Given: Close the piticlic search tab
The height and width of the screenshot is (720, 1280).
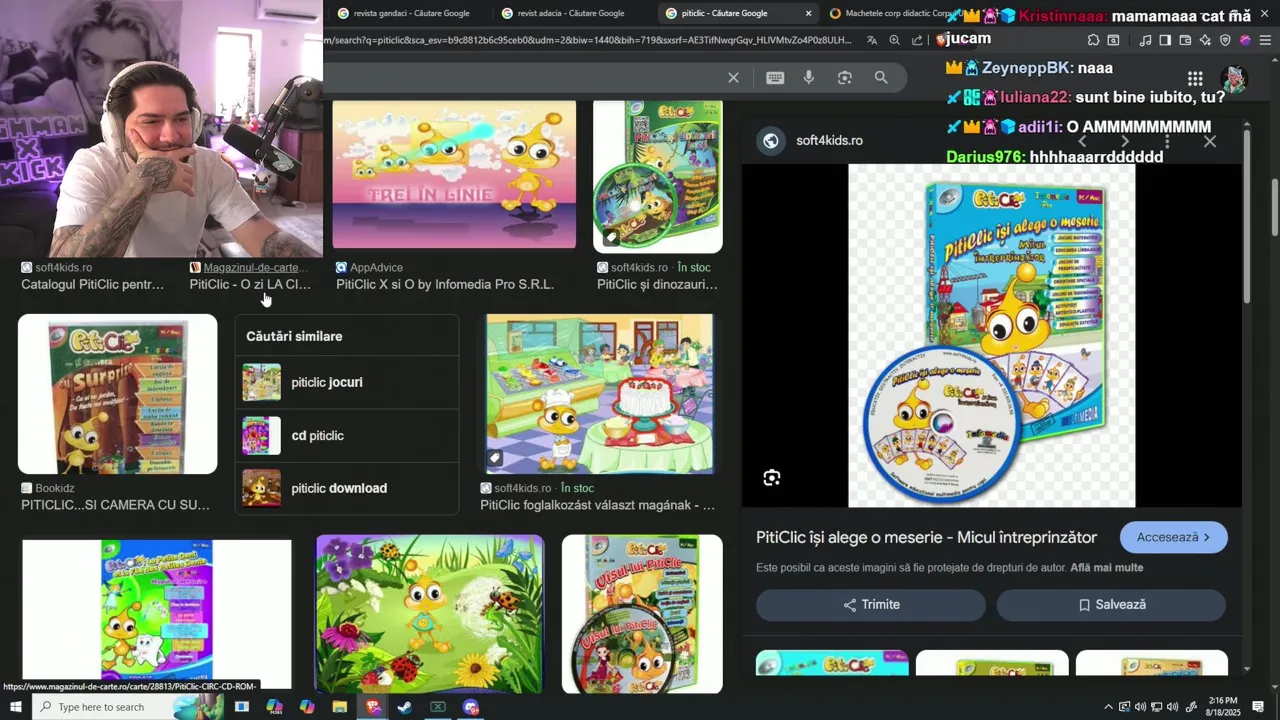Looking at the screenshot, I should (808, 13).
